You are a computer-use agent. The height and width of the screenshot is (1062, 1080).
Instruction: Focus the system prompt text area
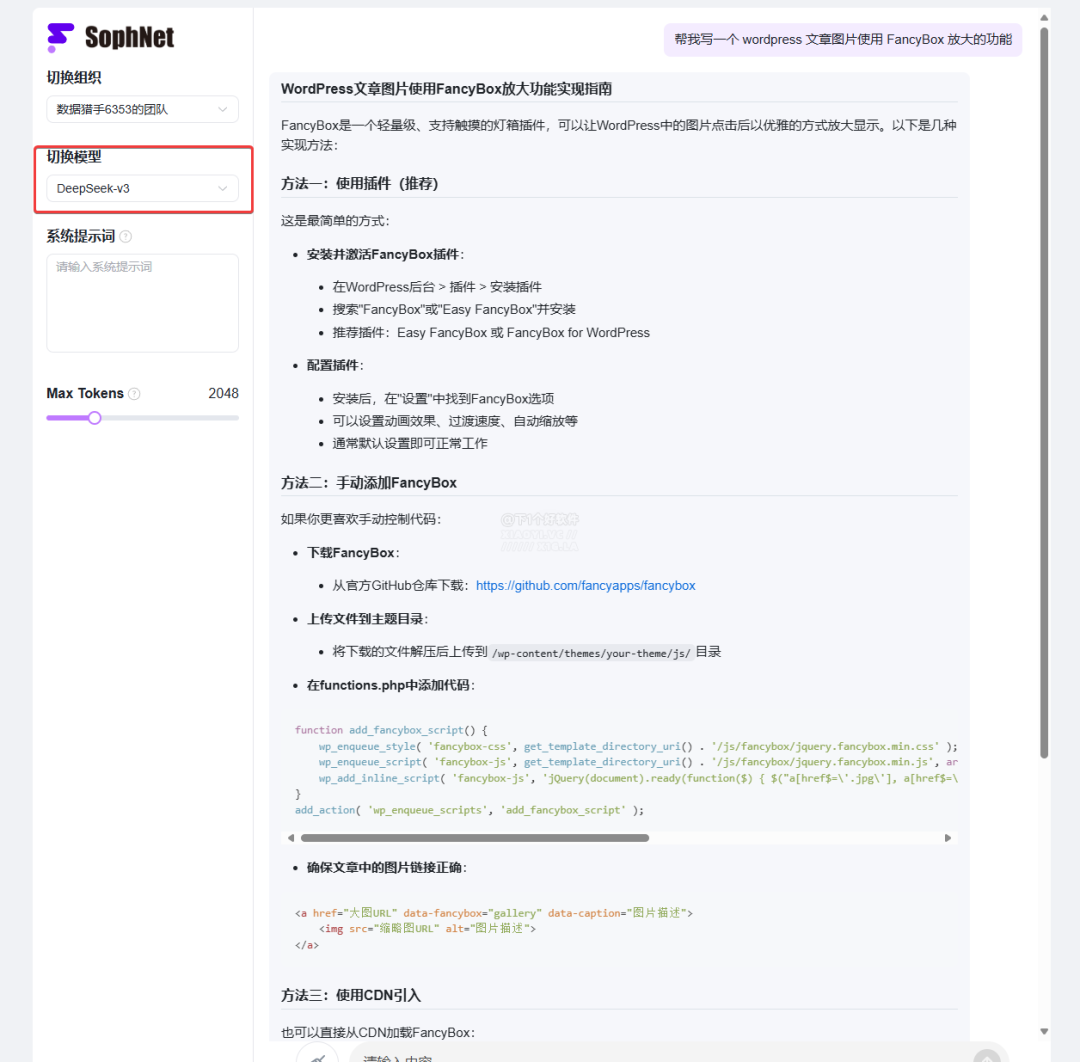tap(142, 302)
